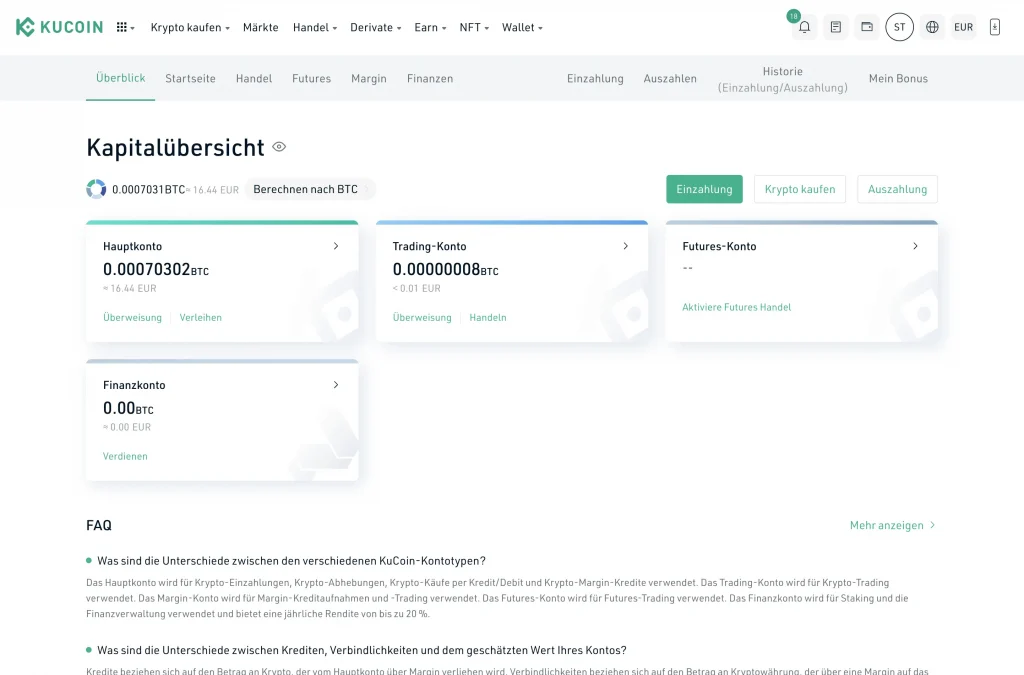This screenshot has width=1024, height=675.
Task: Open the apps grid menu icon
Action: coord(125,27)
